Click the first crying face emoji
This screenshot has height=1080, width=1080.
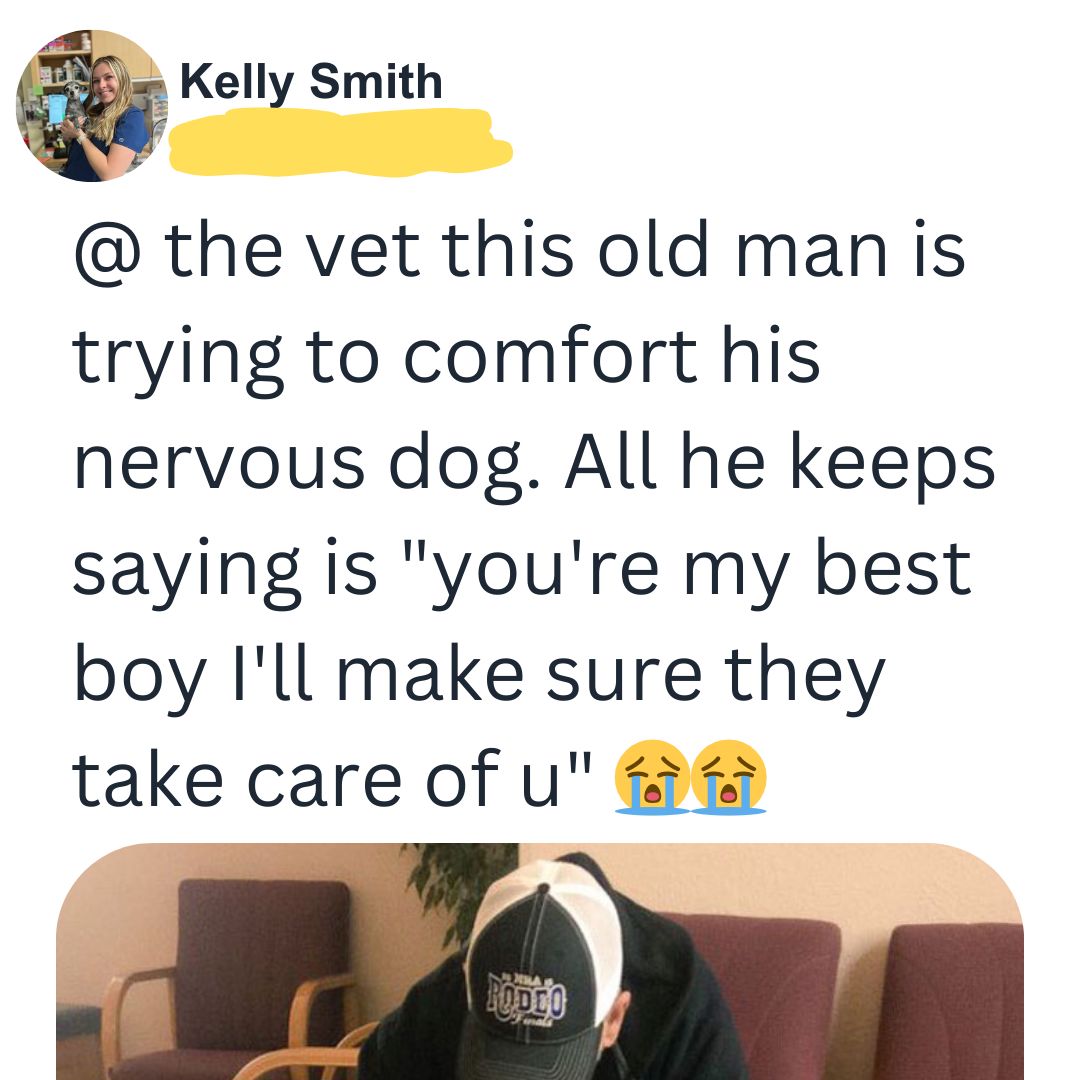click(x=652, y=778)
